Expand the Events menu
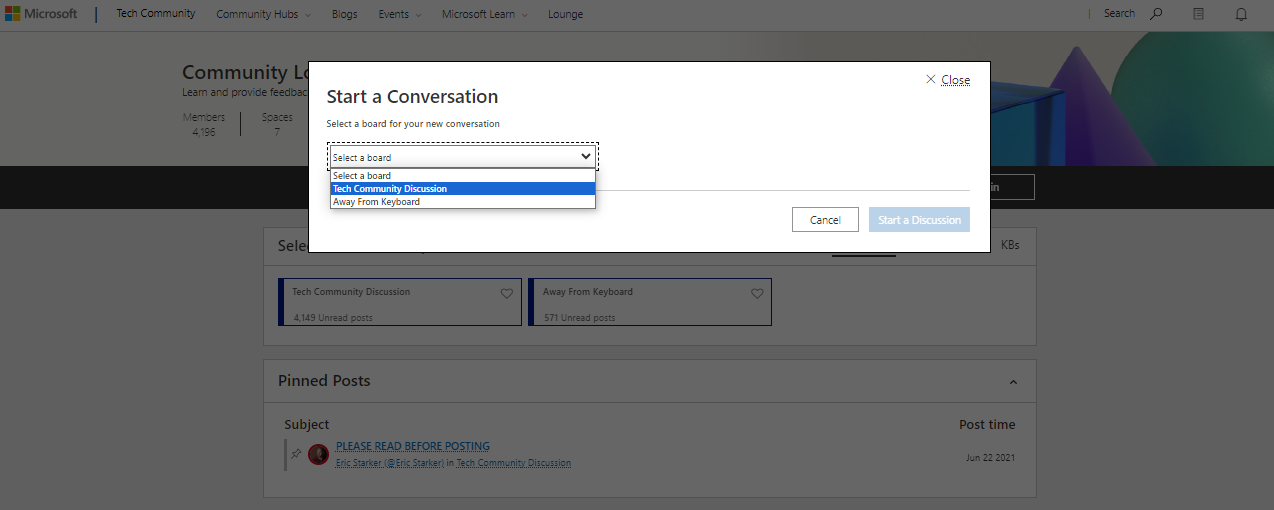 coord(400,15)
